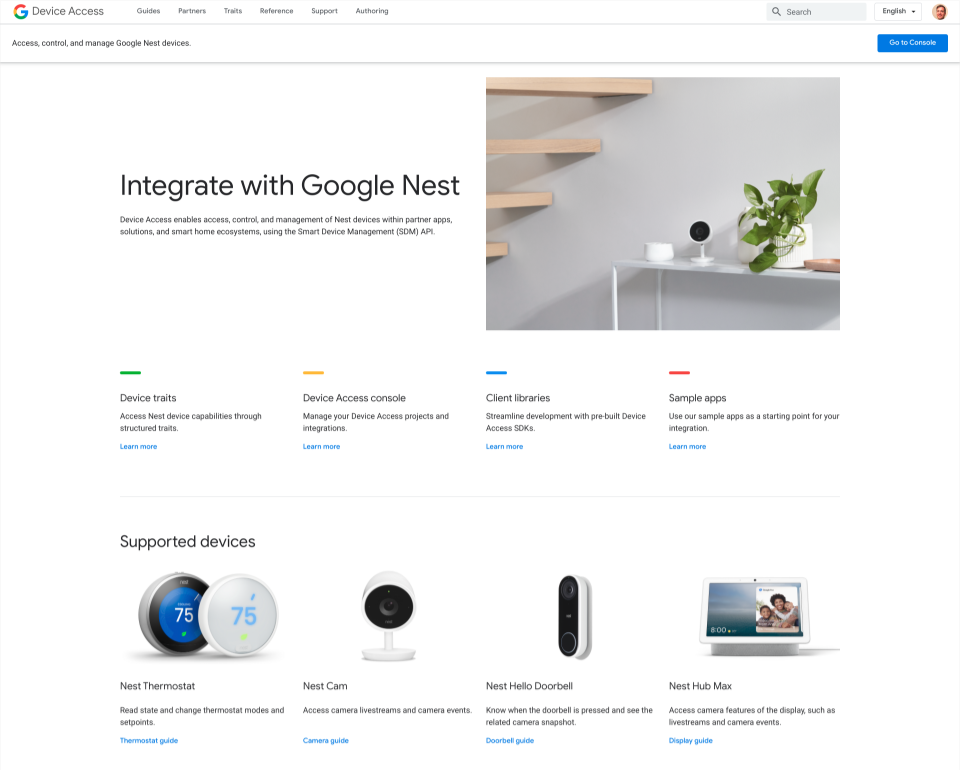The image size is (960, 770).
Task: Click into the Search field
Action: point(816,12)
